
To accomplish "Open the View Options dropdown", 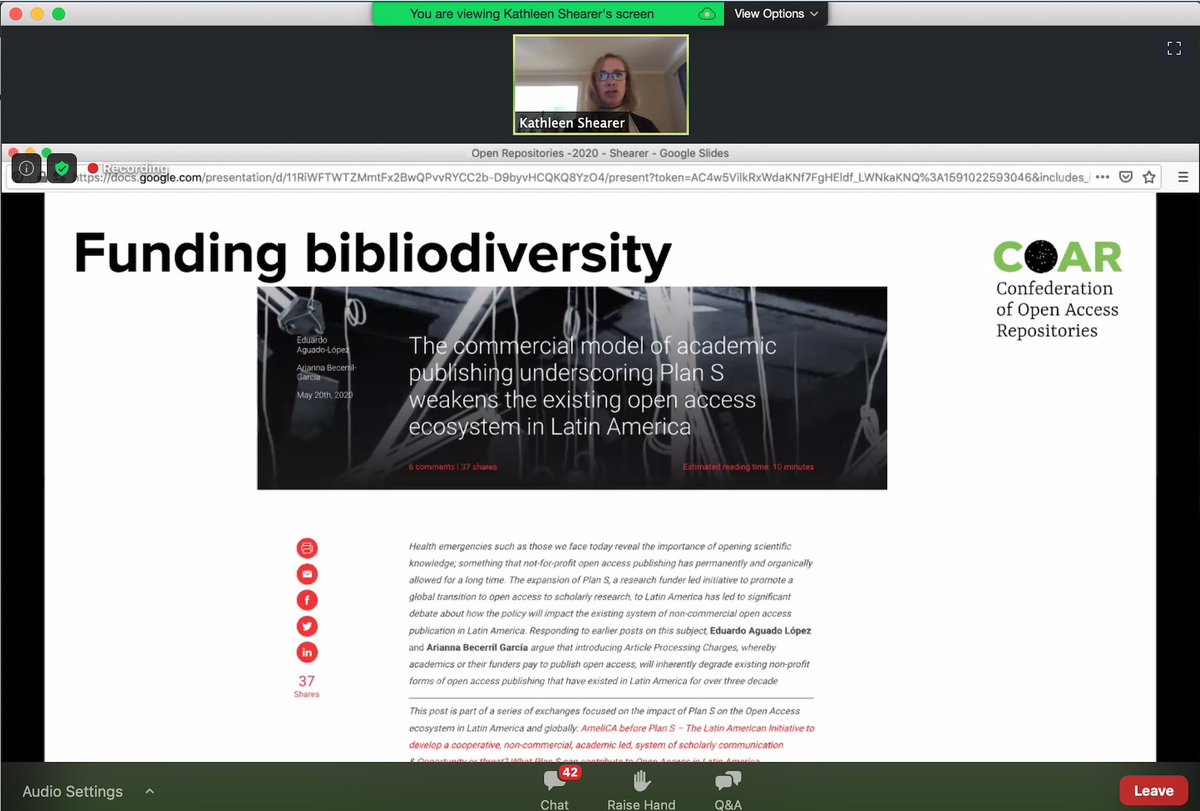I will [x=776, y=14].
